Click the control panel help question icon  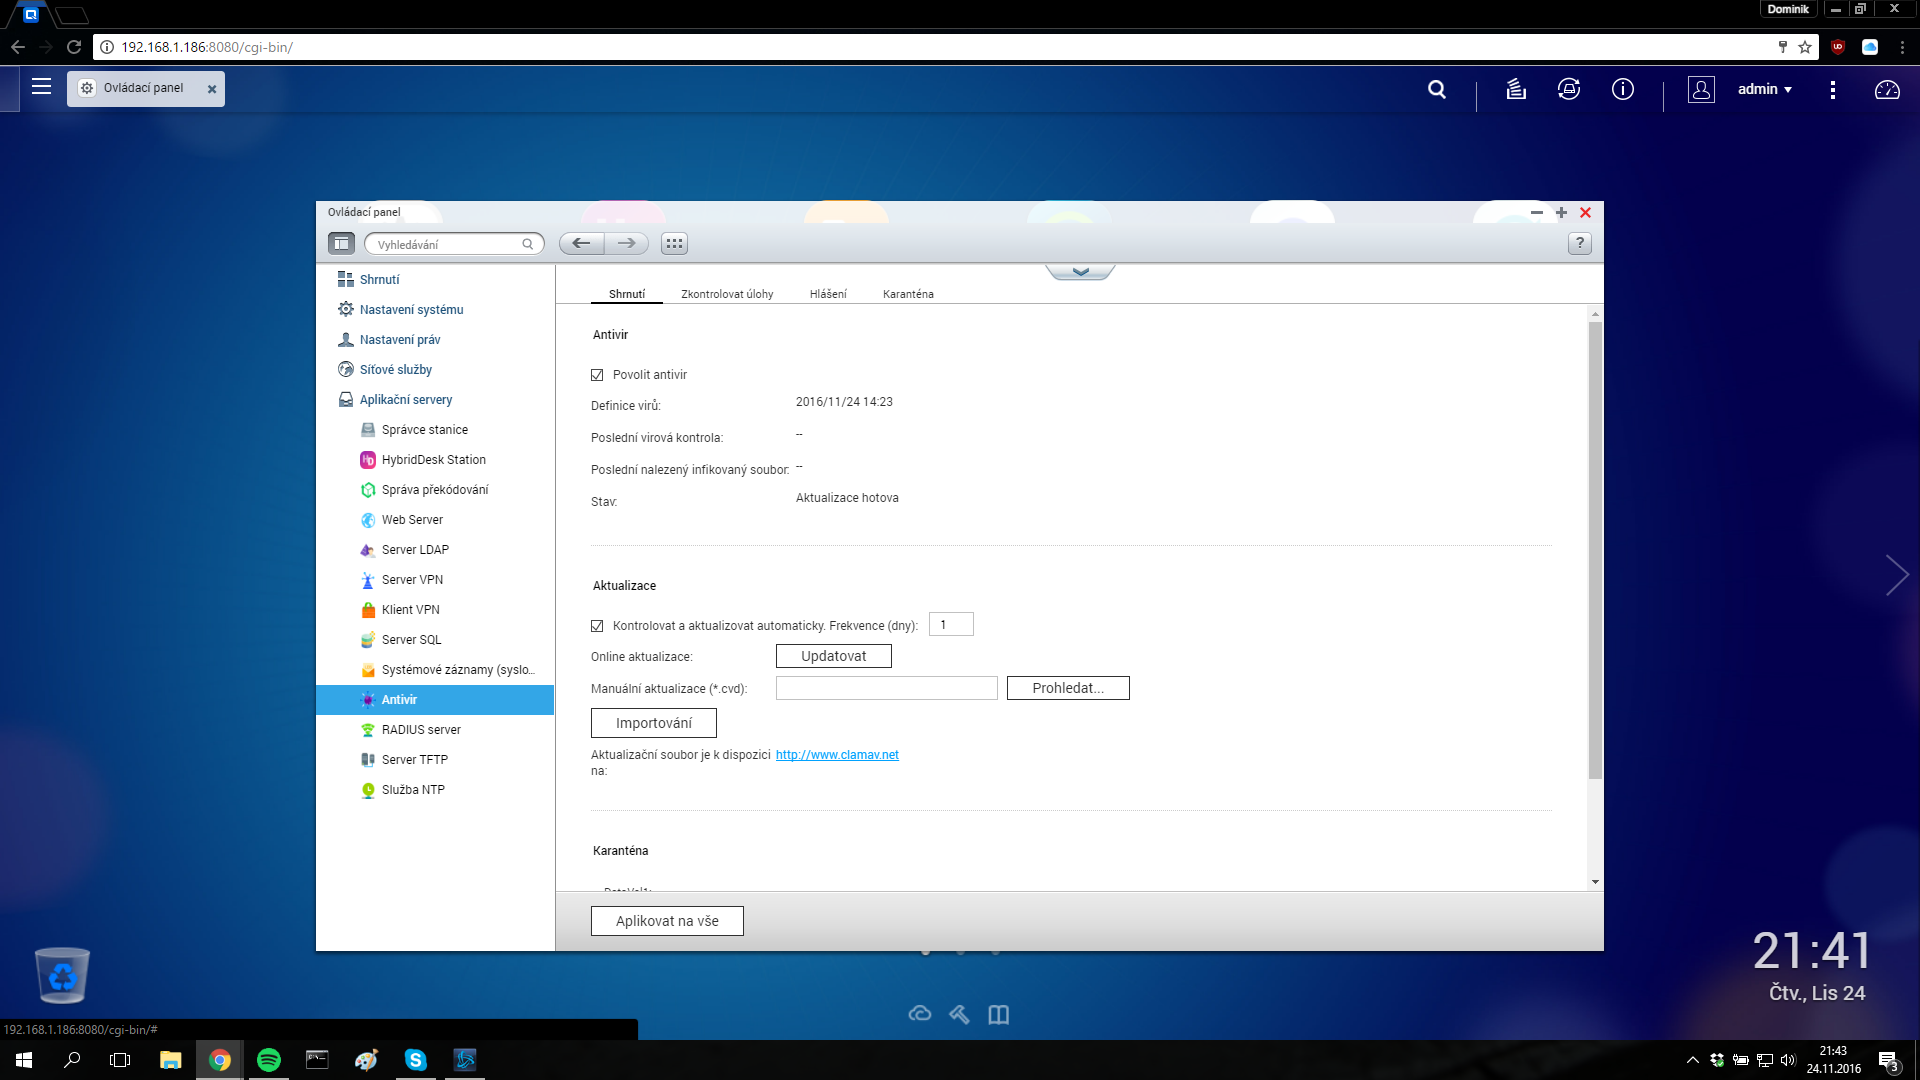coord(1580,243)
